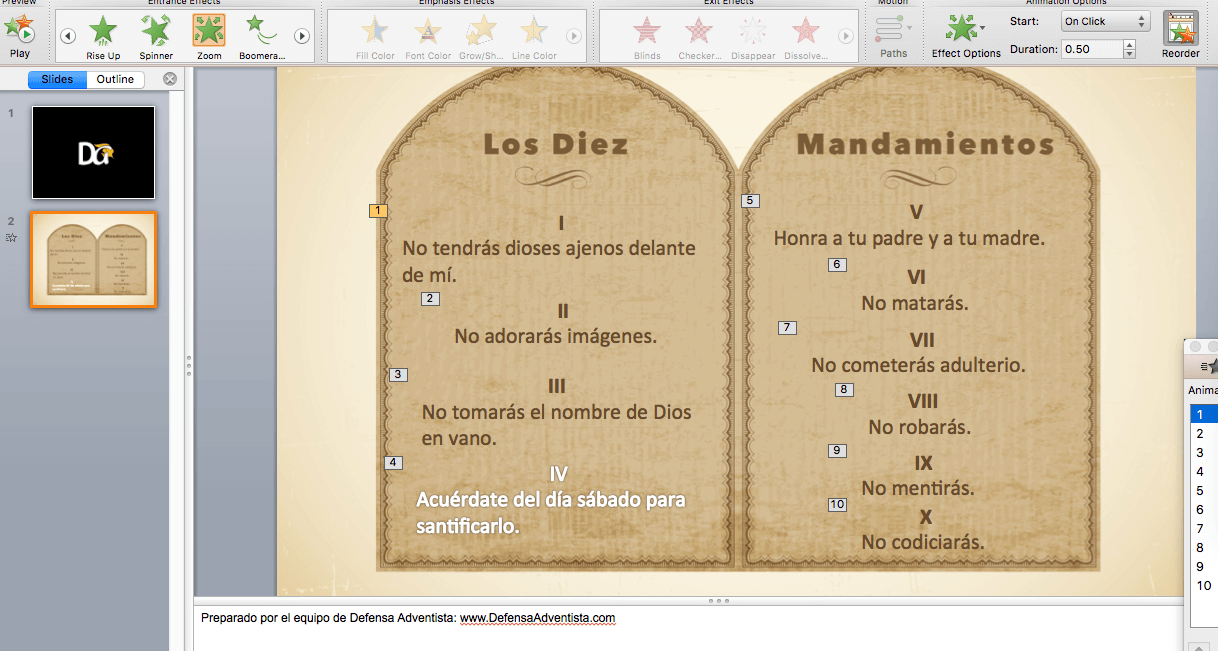Click 'Honra a tu padre y a tu madre.' text
The width and height of the screenshot is (1218, 651).
coord(909,239)
